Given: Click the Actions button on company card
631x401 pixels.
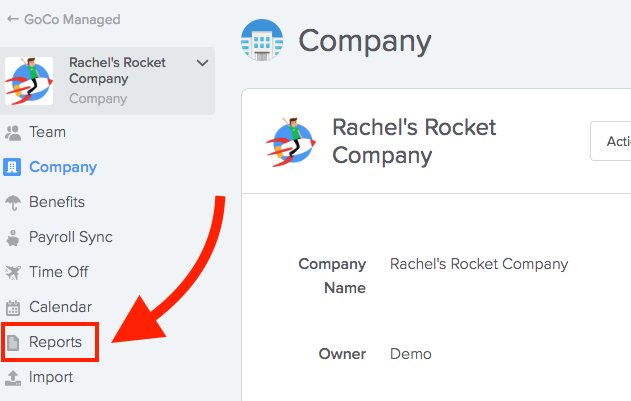Looking at the screenshot, I should point(611,141).
